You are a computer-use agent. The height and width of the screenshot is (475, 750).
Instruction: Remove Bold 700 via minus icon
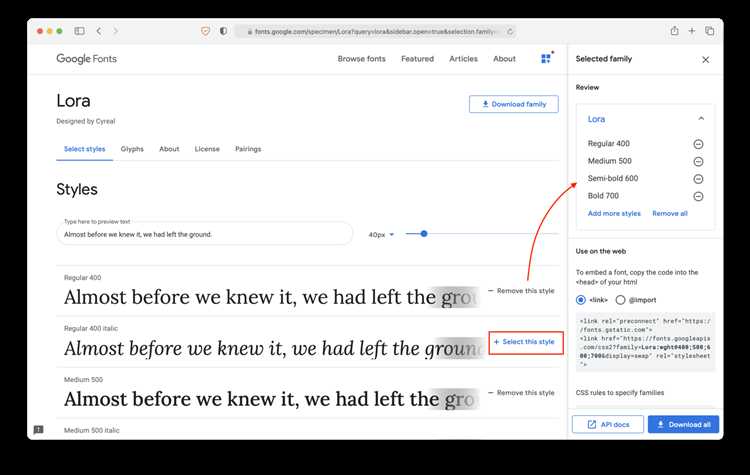click(x=698, y=196)
